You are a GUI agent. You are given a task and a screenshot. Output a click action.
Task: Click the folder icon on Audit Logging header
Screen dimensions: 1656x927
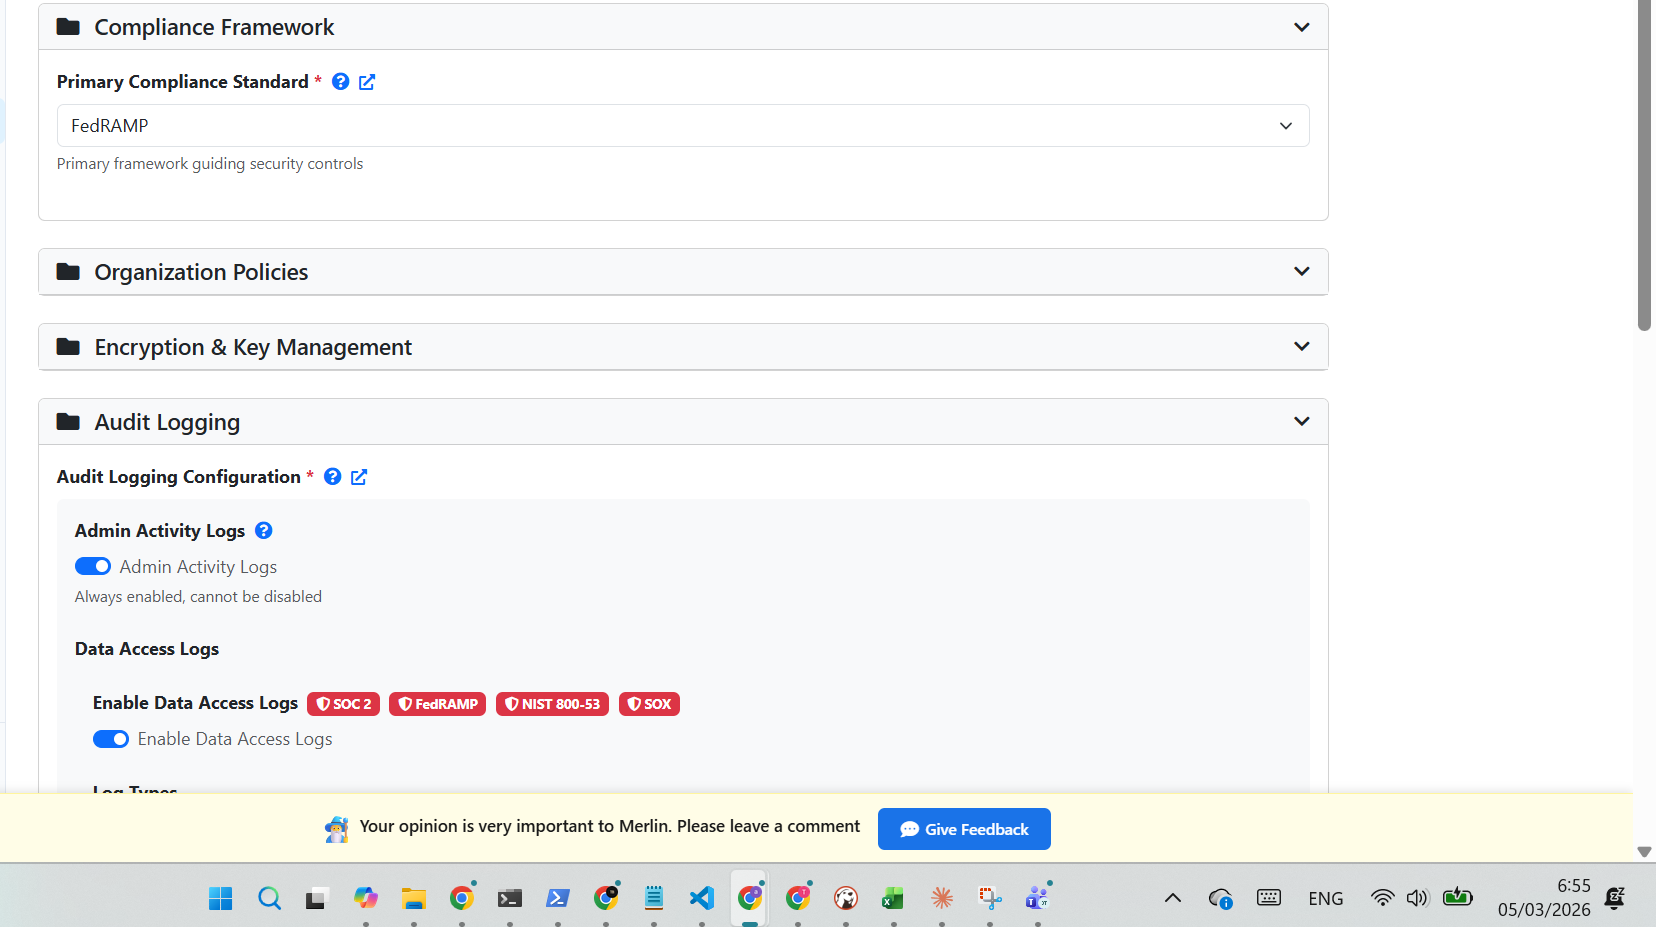coord(68,421)
